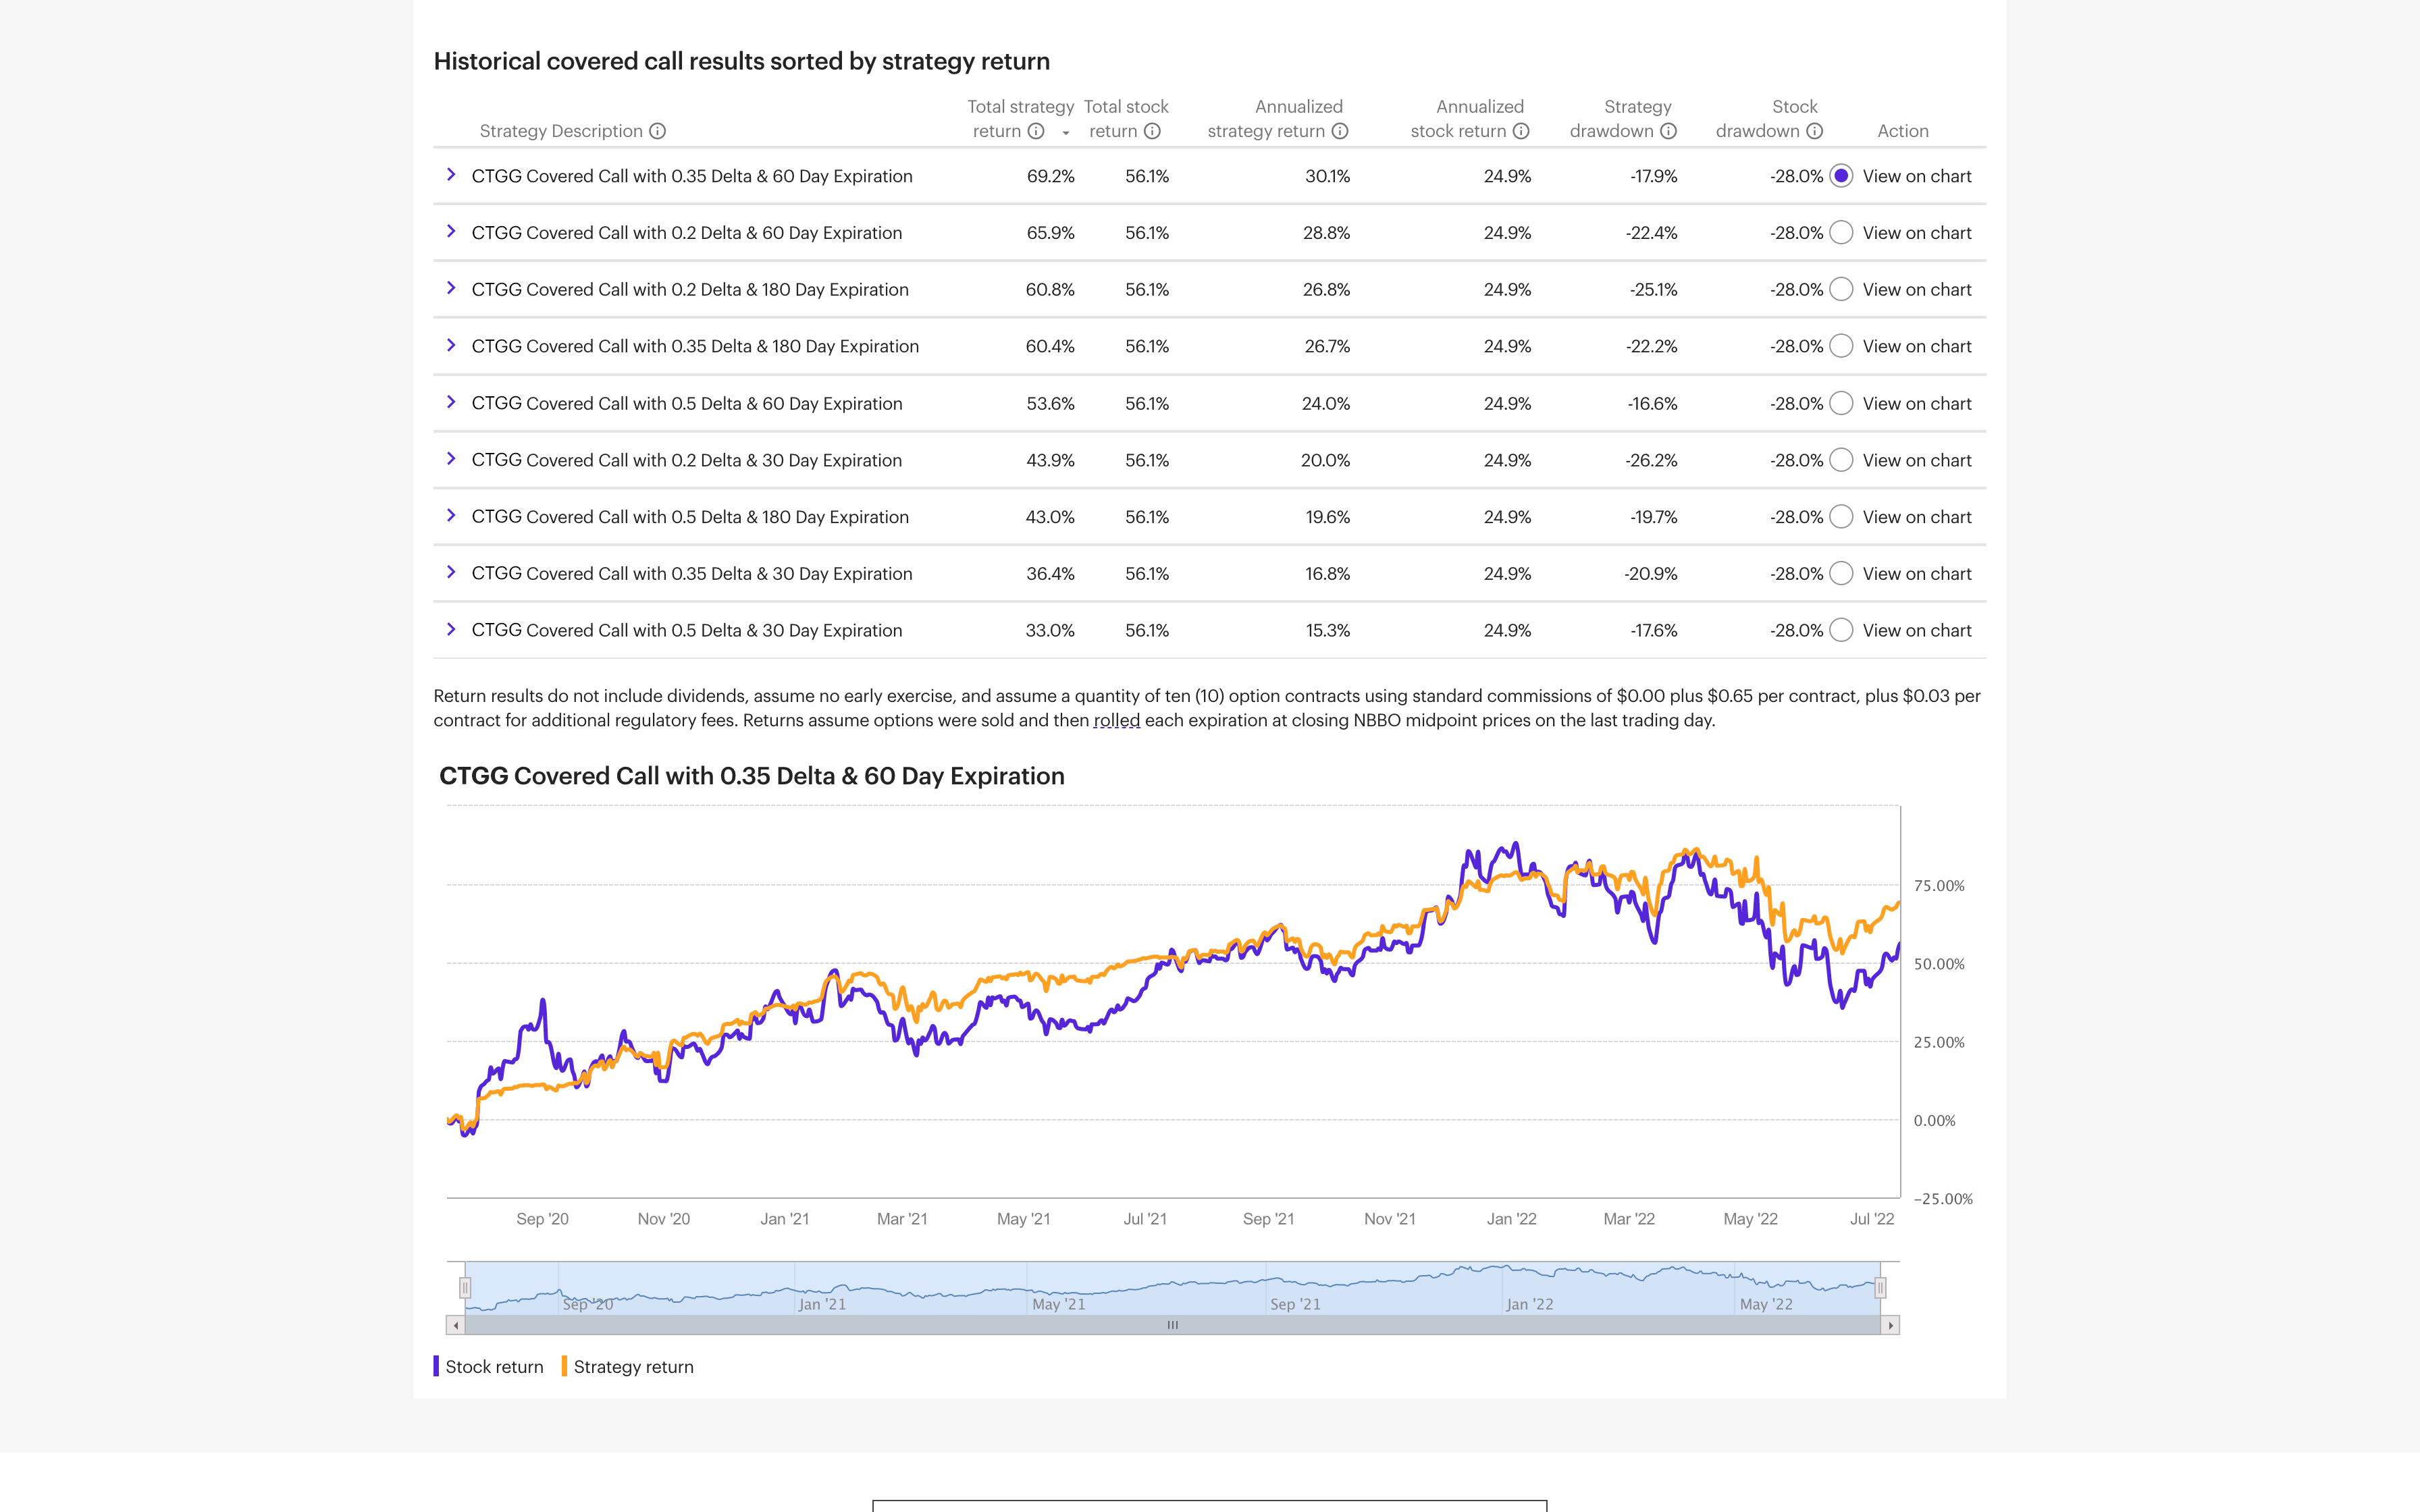
Task: Click info icon beside Total stock return
Action: [x=1152, y=131]
